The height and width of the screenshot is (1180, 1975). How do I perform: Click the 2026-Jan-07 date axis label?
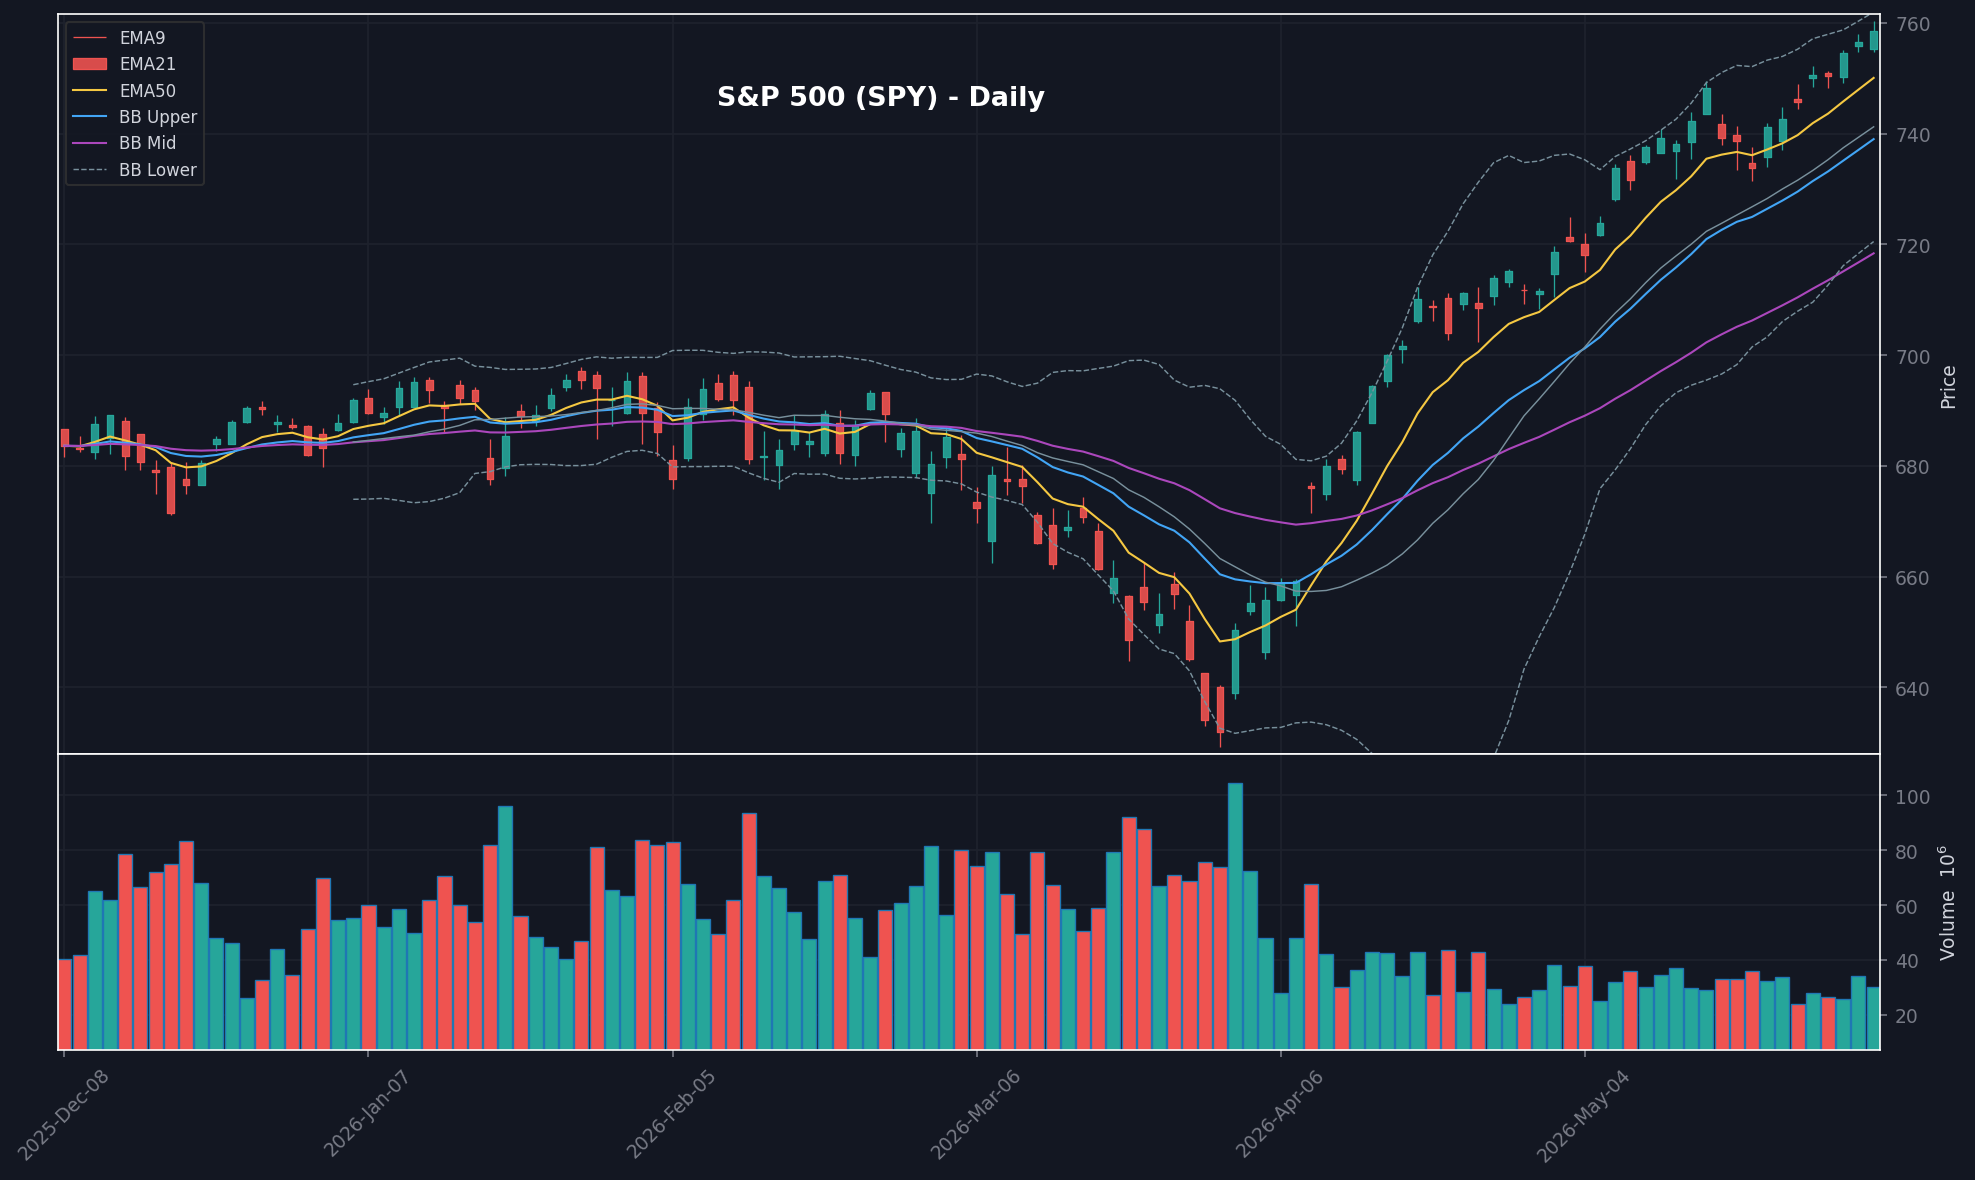368,1114
